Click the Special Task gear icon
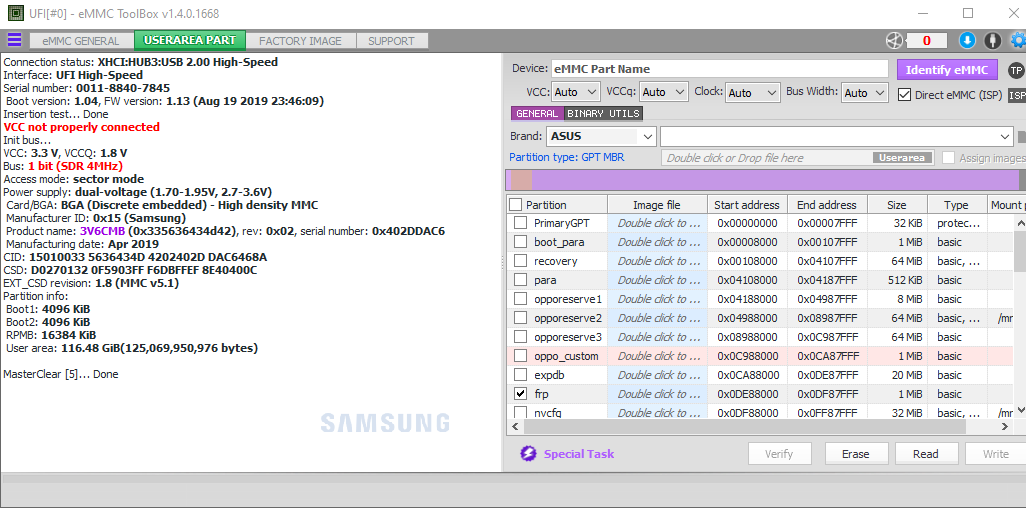Viewport: 1026px width, 508px height. click(x=528, y=454)
